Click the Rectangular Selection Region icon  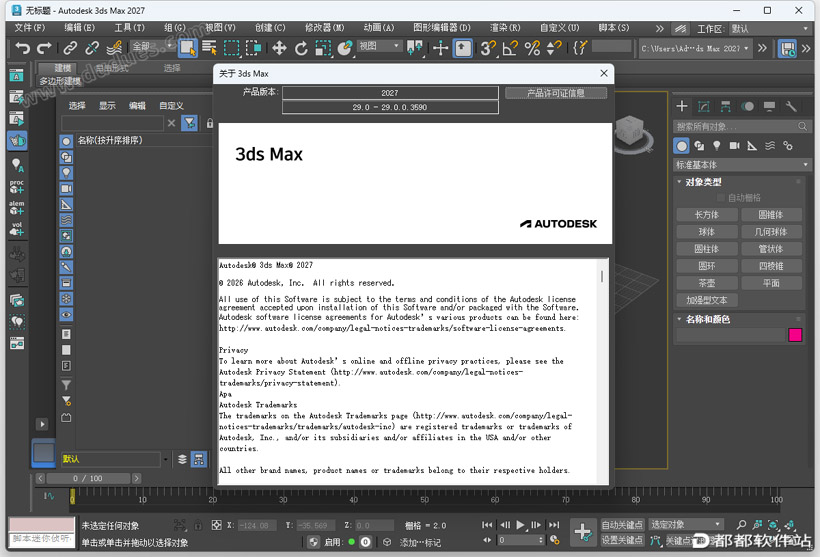coord(232,48)
